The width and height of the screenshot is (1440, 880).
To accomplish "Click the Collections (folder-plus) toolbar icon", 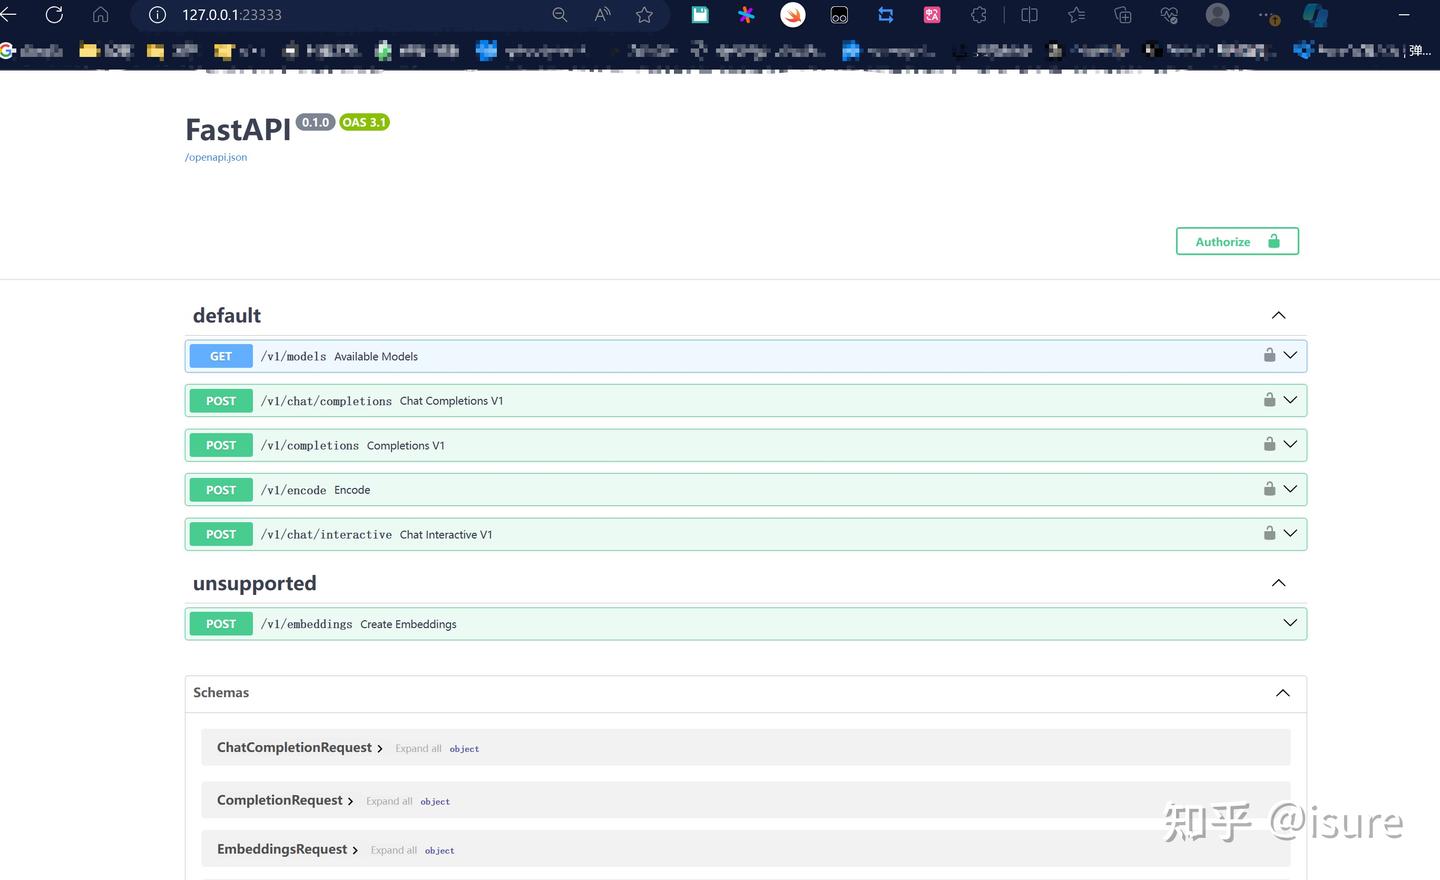I will [1122, 14].
